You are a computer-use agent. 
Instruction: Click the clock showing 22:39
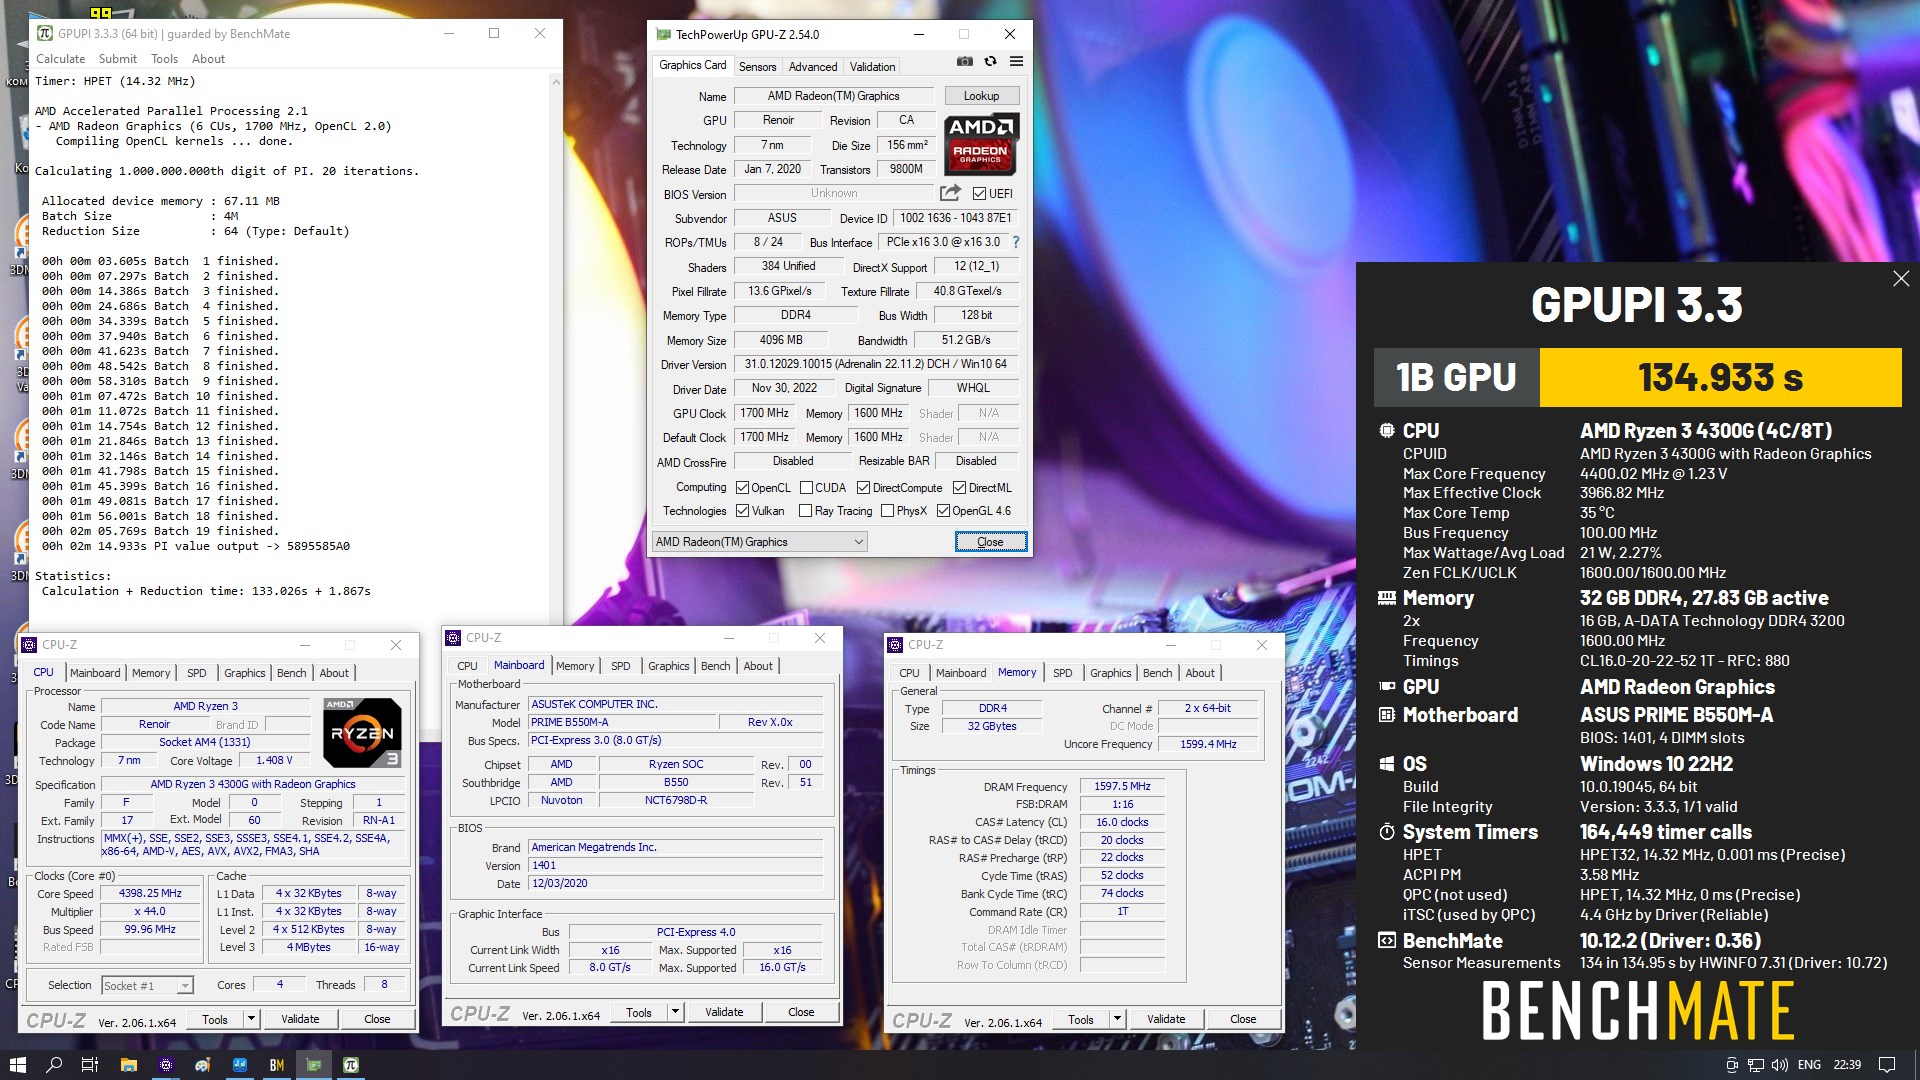[1847, 1065]
